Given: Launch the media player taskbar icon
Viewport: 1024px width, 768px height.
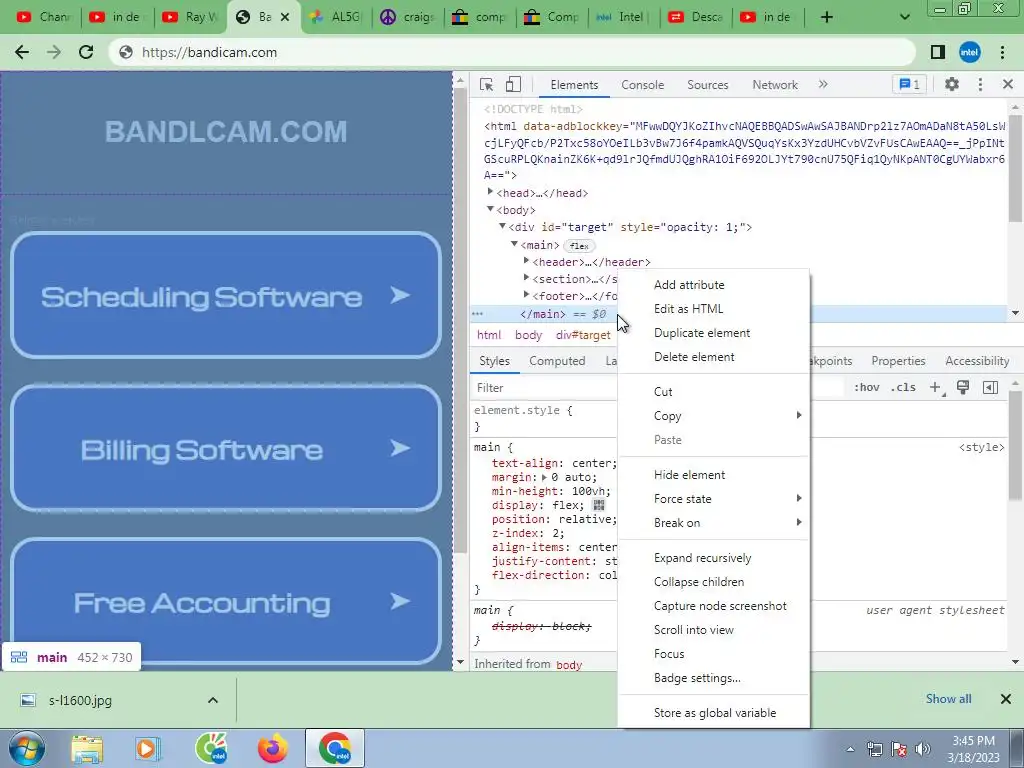Looking at the screenshot, I should point(148,748).
